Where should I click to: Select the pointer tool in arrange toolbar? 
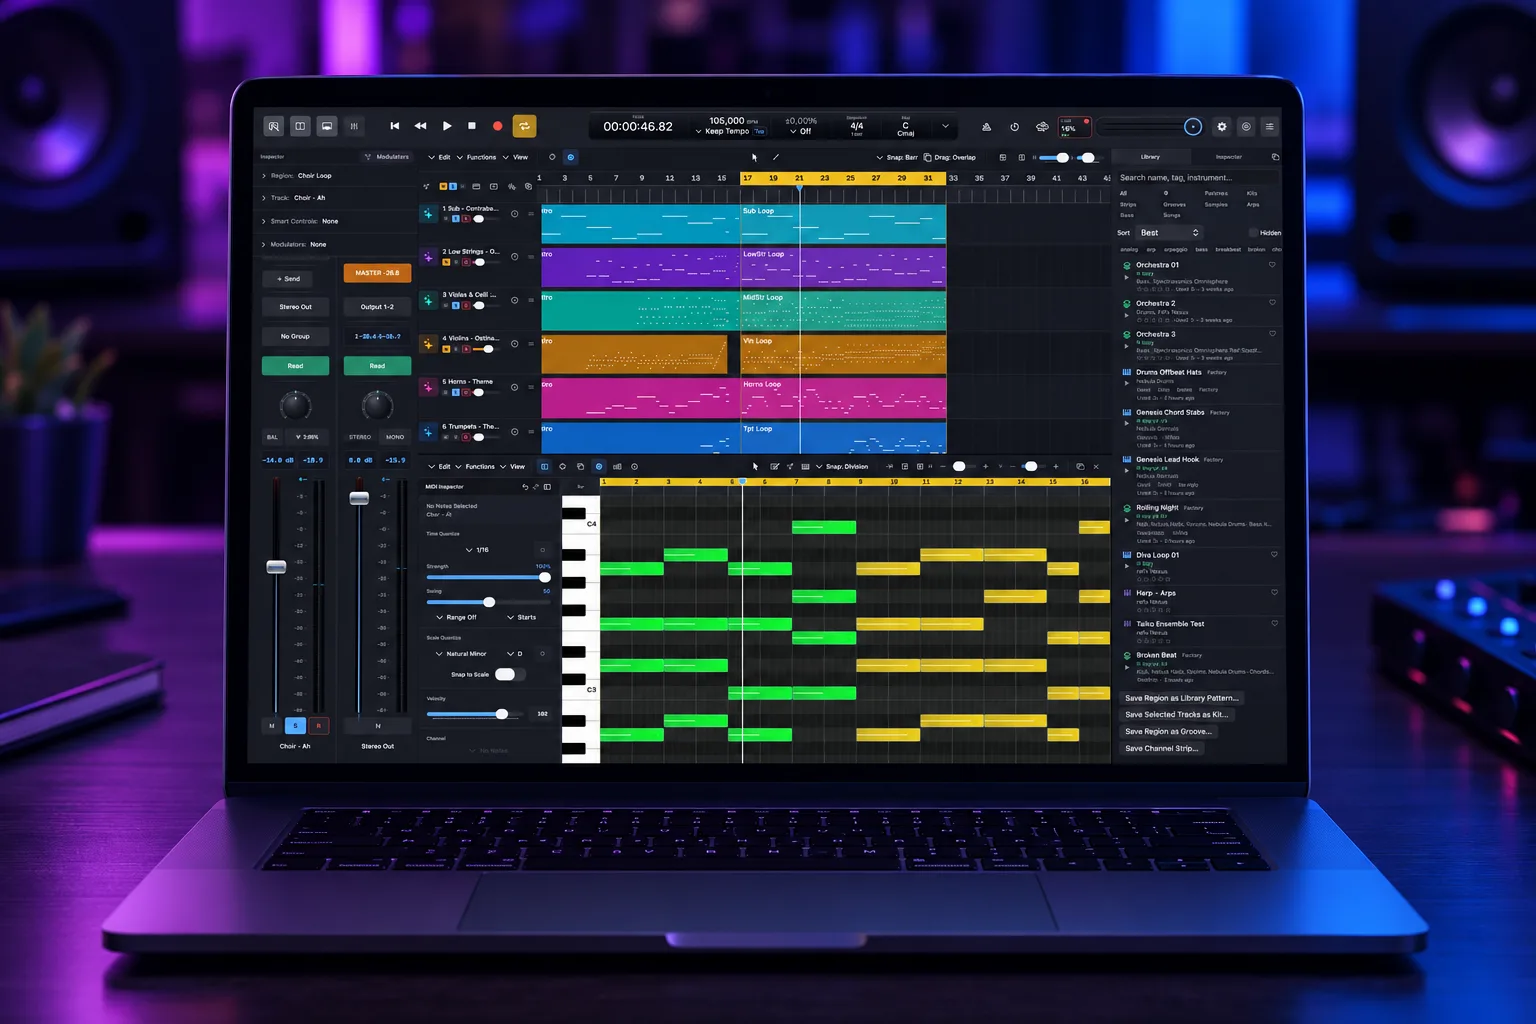(754, 157)
